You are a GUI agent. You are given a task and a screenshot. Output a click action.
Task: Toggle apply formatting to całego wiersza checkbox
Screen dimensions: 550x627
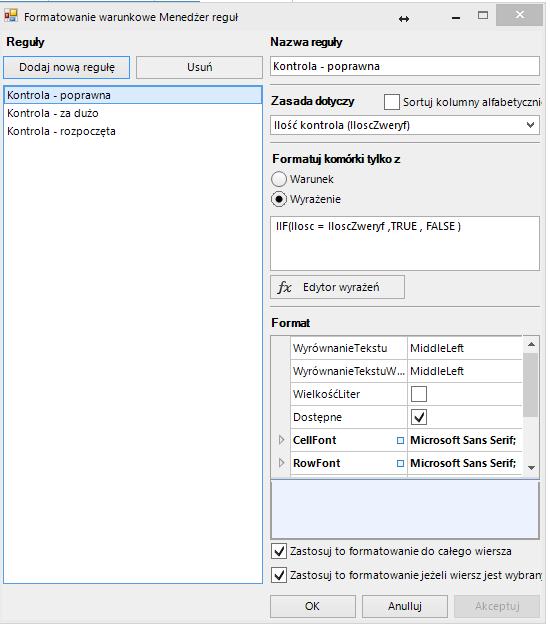[279, 551]
